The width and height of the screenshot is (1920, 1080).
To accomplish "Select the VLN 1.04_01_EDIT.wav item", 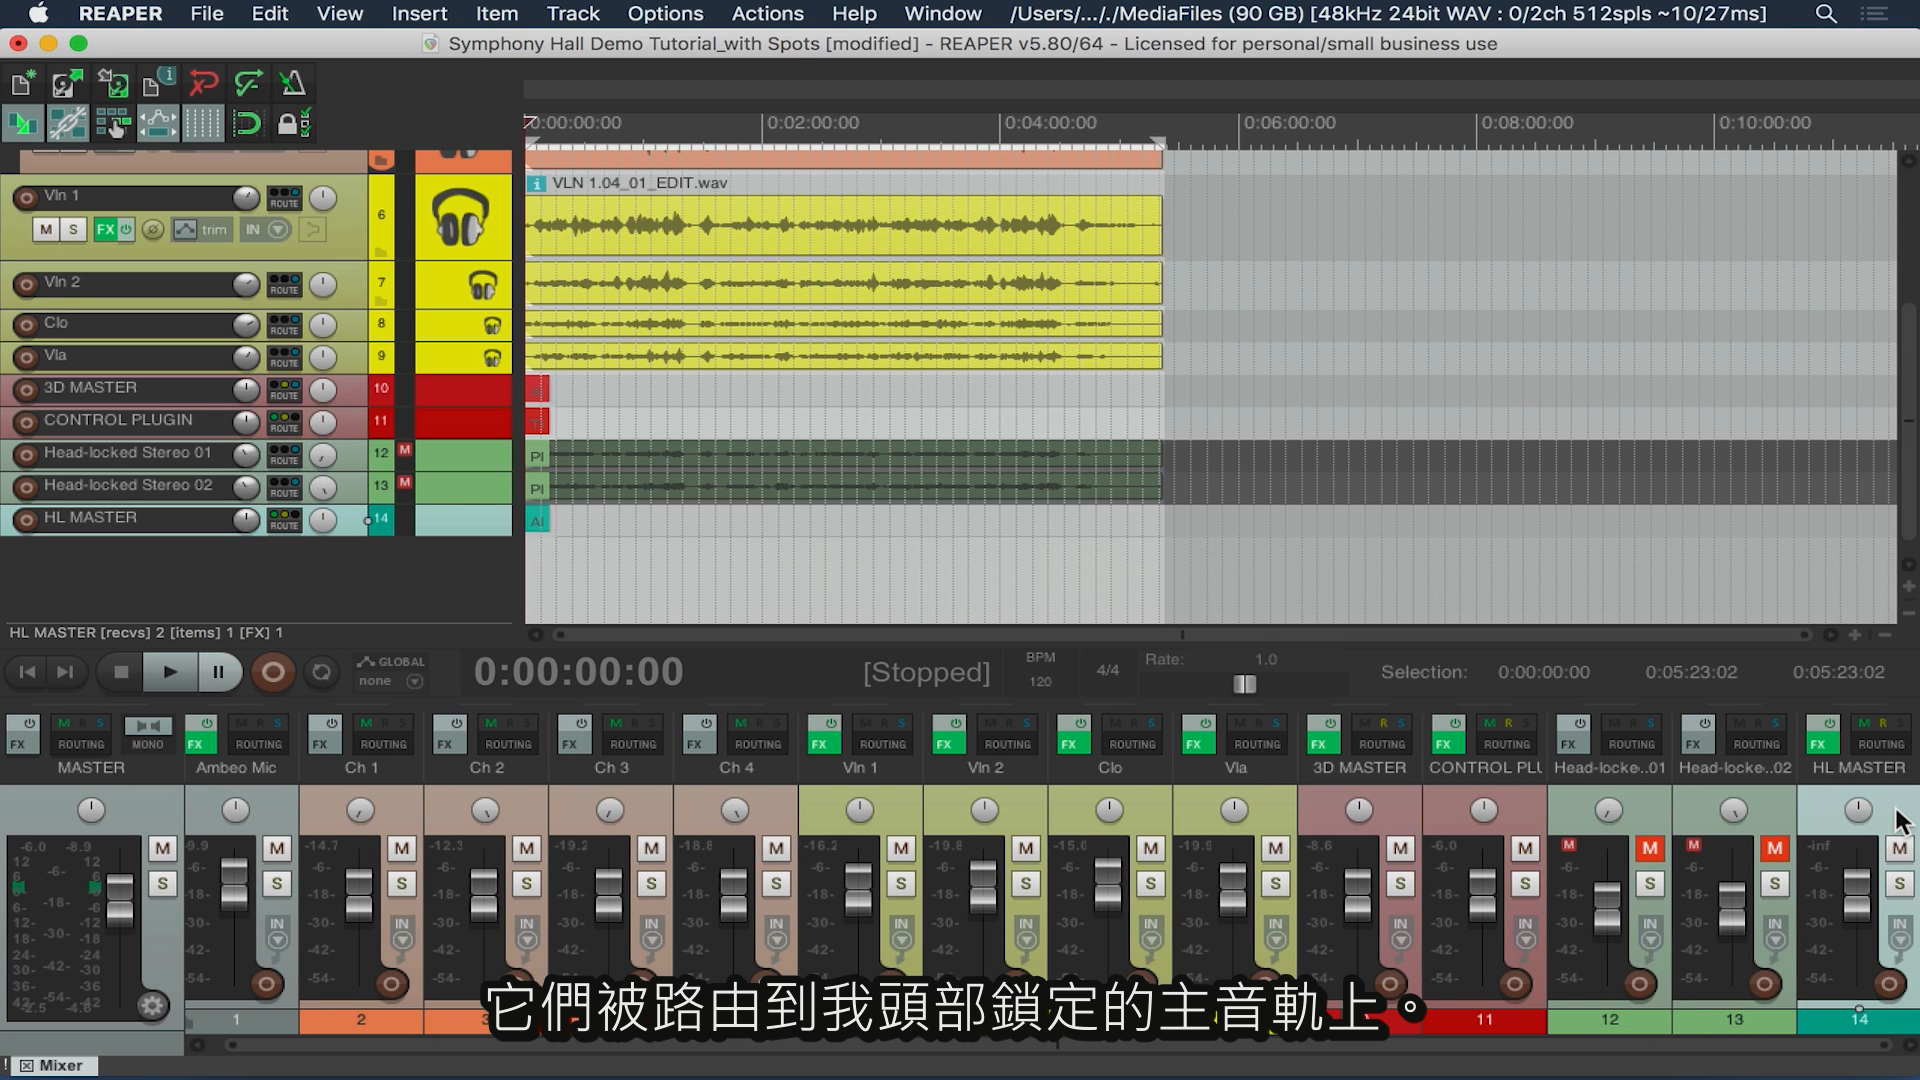I will [843, 225].
